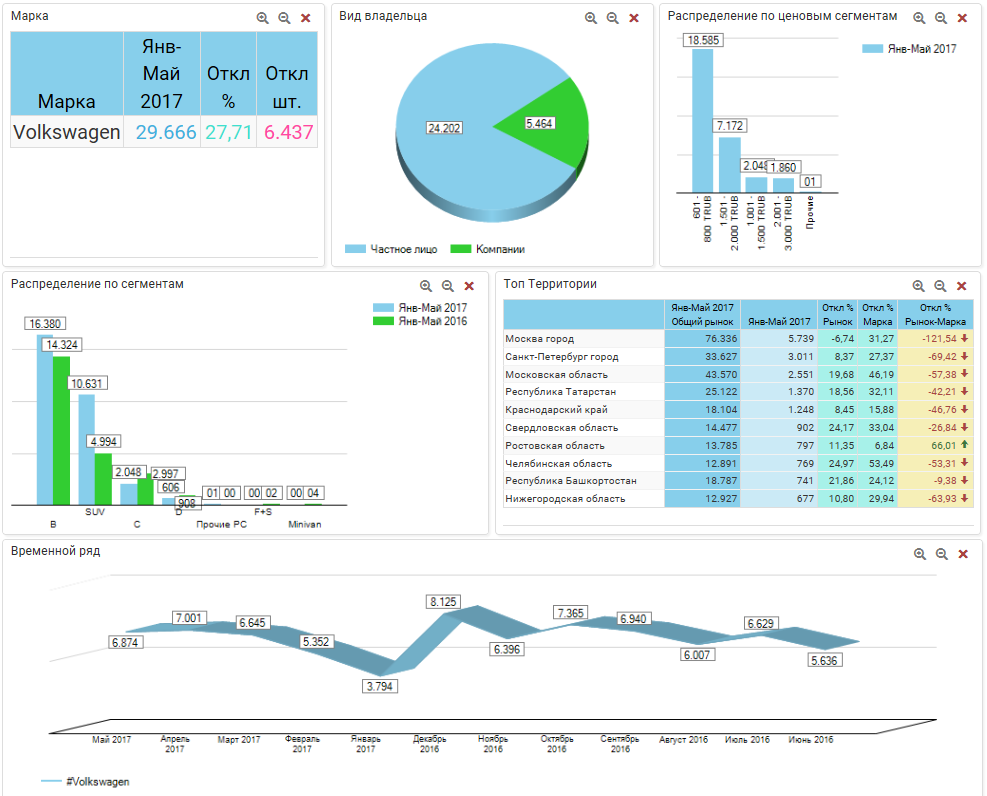Image resolution: width=987 pixels, height=796 pixels.
Task: Zoom in on the Марка panel
Action: (x=262, y=18)
